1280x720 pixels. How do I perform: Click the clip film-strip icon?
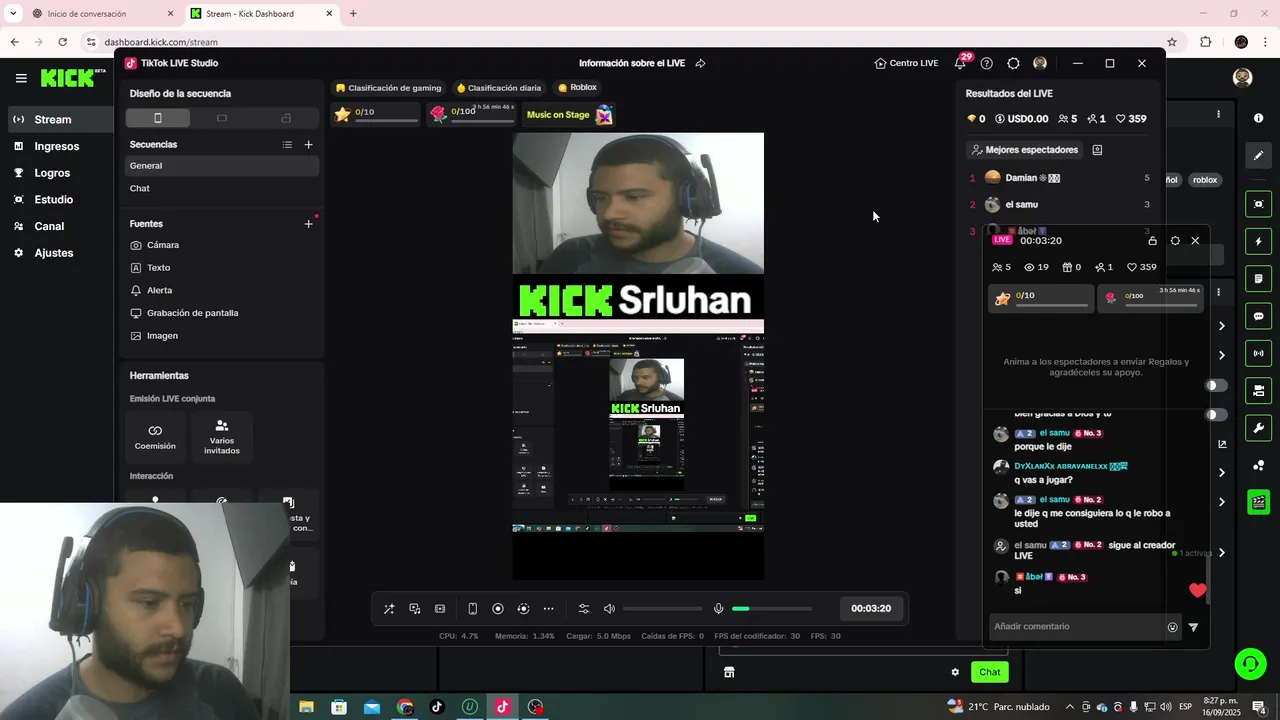(x=440, y=609)
